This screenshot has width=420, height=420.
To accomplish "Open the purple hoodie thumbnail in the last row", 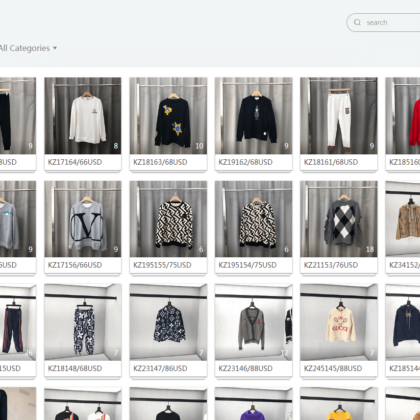I will [x=254, y=404].
